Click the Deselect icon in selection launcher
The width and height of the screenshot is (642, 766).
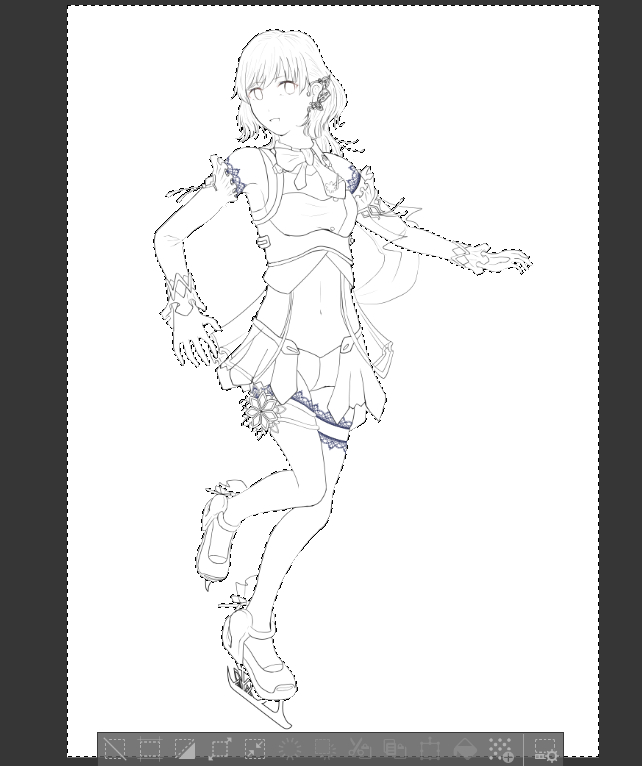[115, 748]
